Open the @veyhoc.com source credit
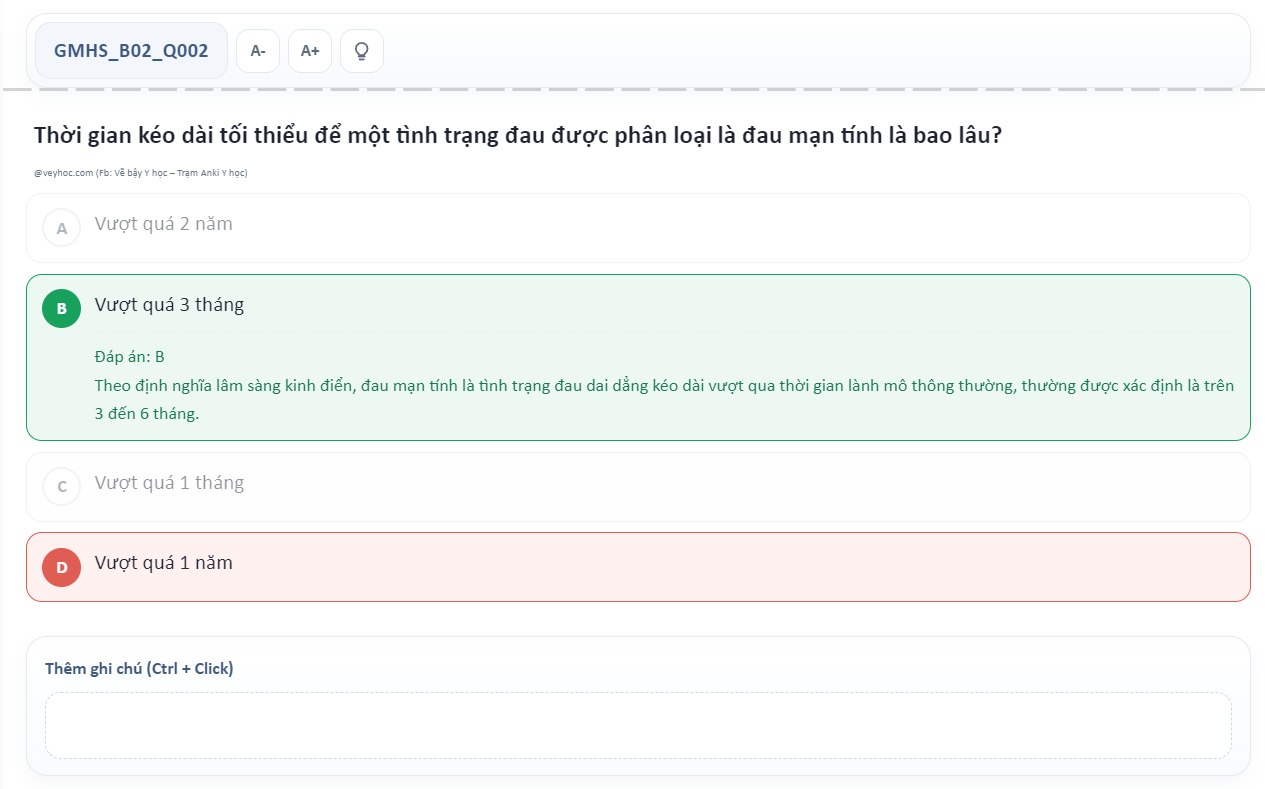This screenshot has height=789, width=1265. tap(140, 173)
